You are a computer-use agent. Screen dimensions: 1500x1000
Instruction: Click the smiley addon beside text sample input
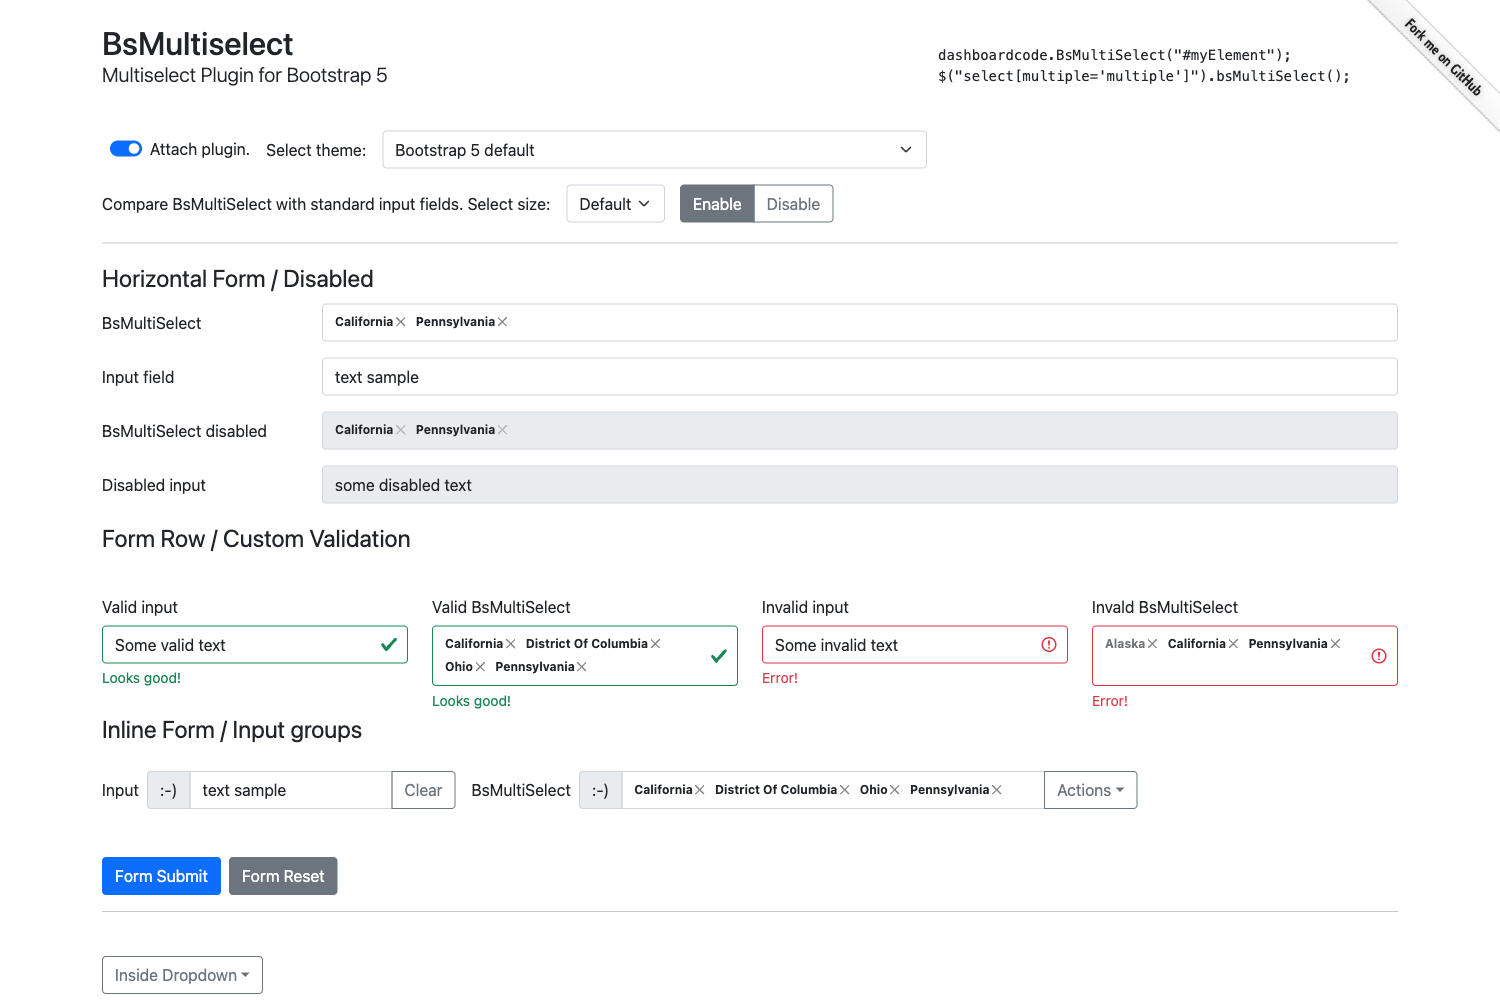[167, 789]
